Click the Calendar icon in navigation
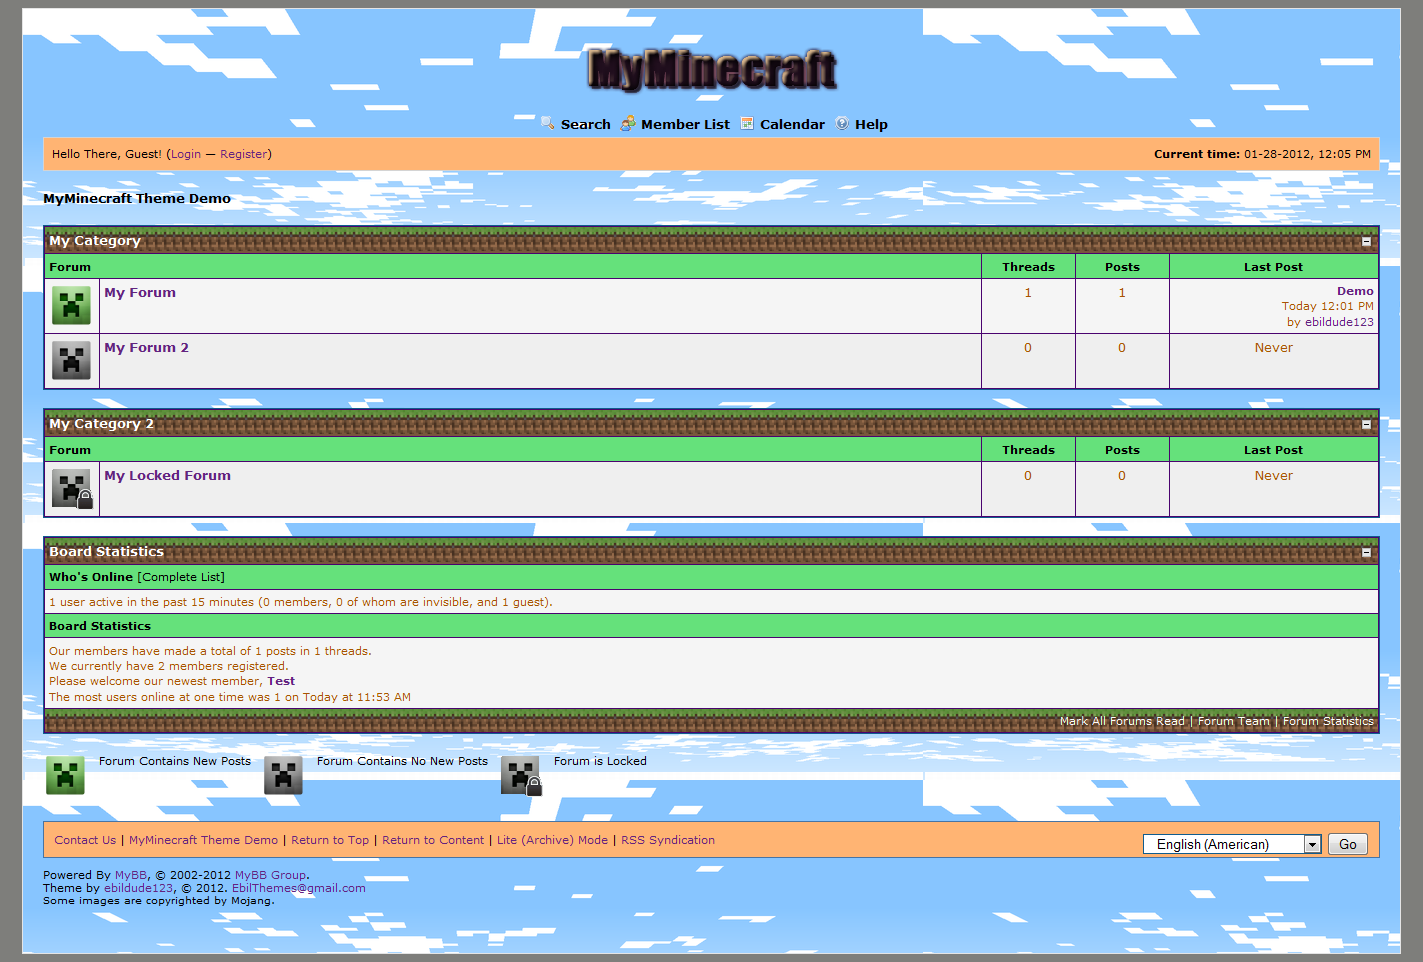Image resolution: width=1423 pixels, height=962 pixels. (747, 123)
